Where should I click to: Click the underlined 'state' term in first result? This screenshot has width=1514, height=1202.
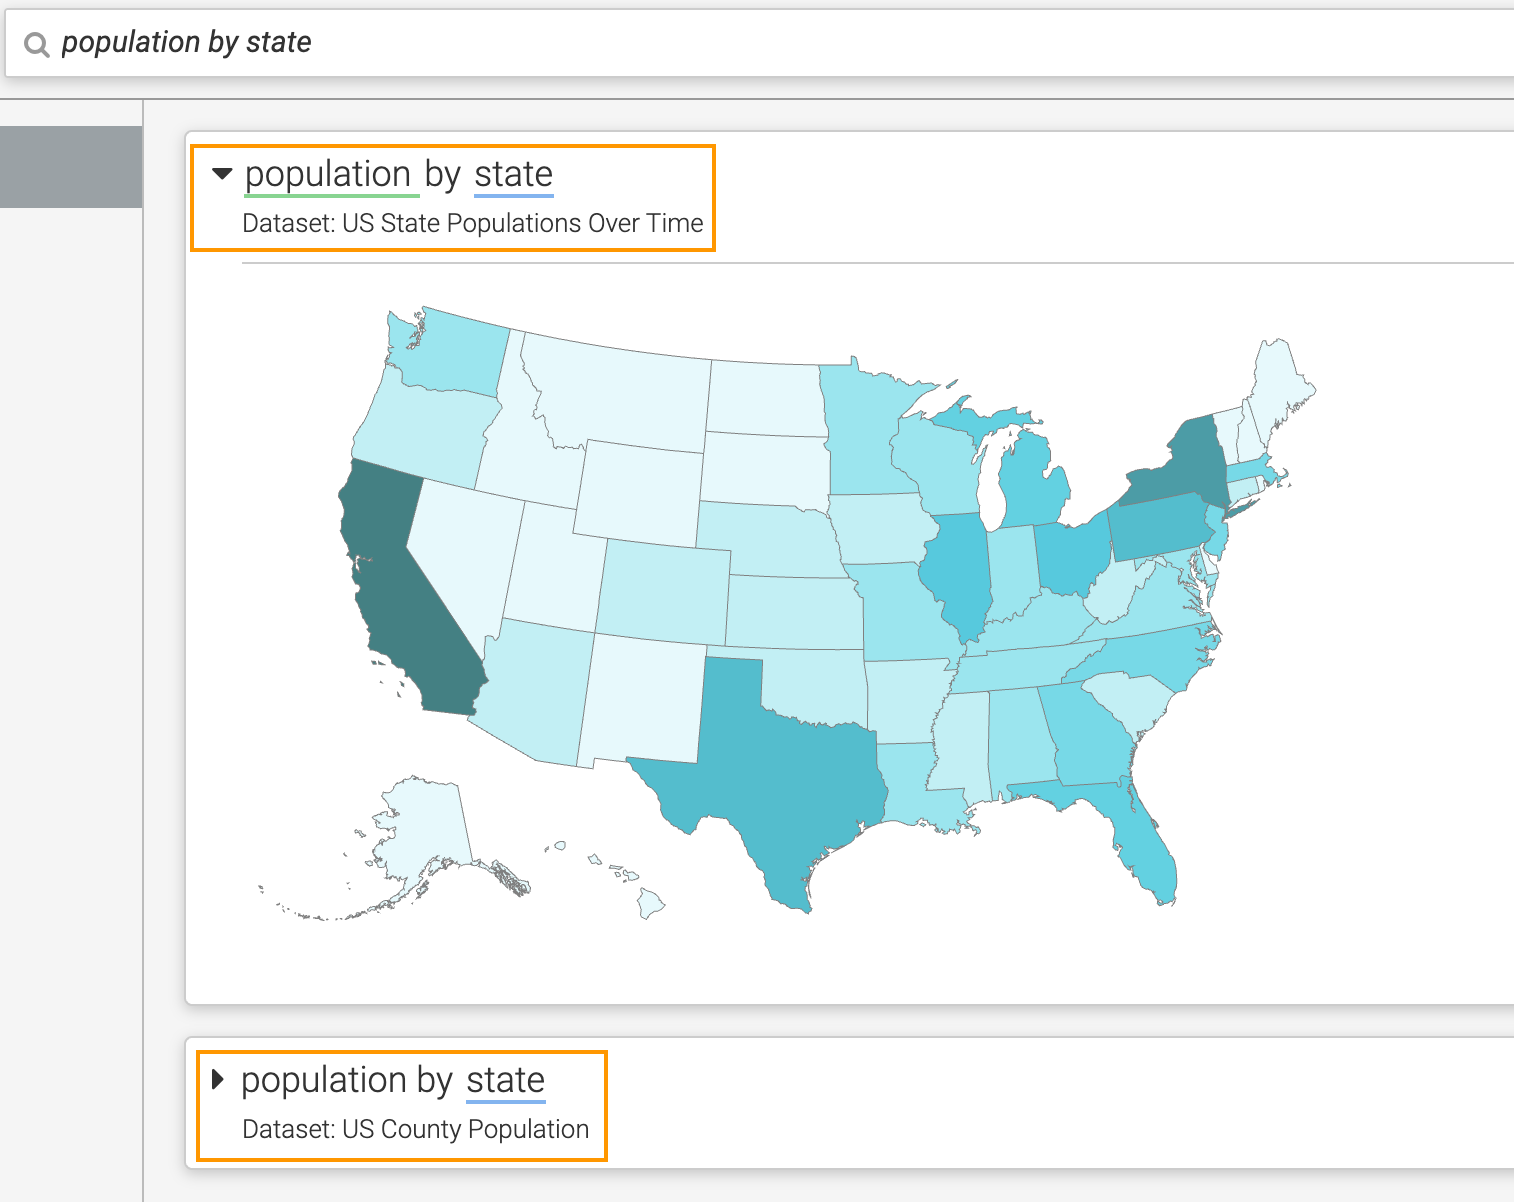pyautogui.click(x=513, y=174)
